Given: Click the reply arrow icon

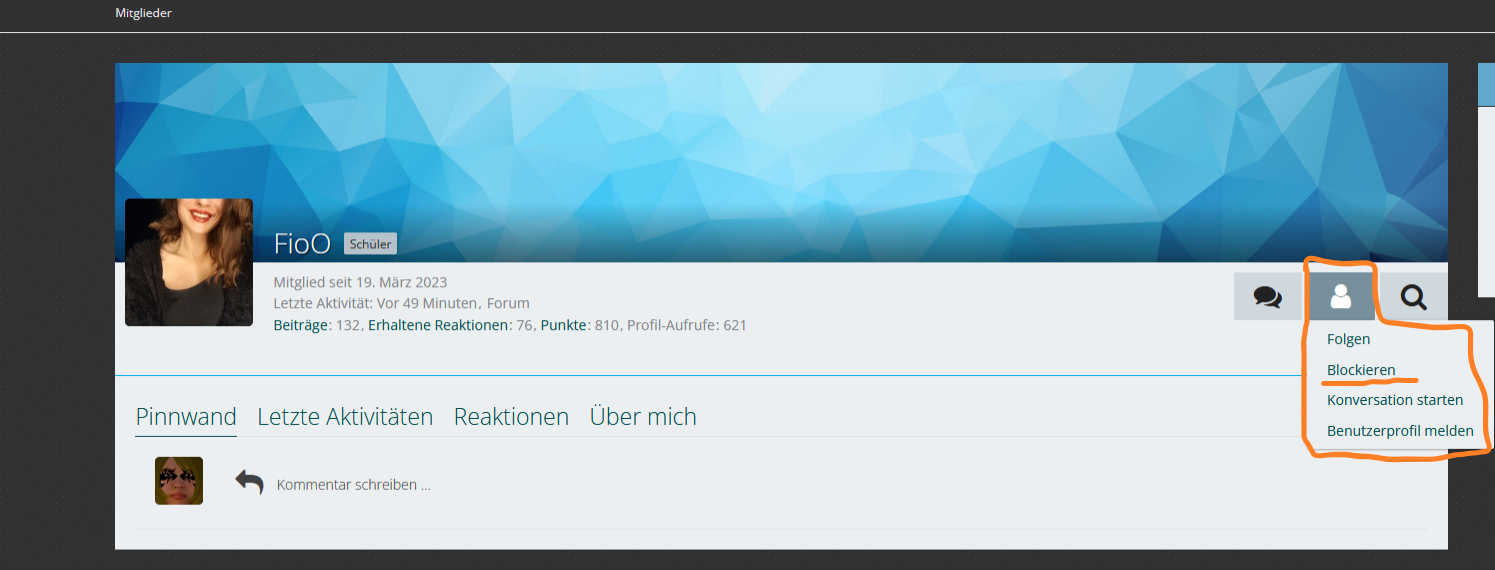Looking at the screenshot, I should pos(249,483).
